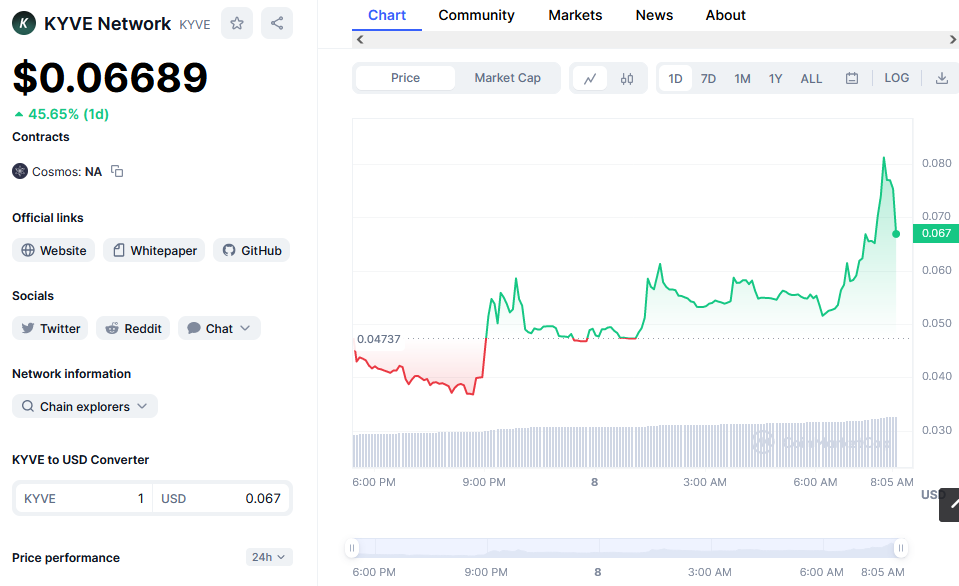Screen dimensions: 959x586
Task: Set chart range to 7D
Action: tap(708, 78)
